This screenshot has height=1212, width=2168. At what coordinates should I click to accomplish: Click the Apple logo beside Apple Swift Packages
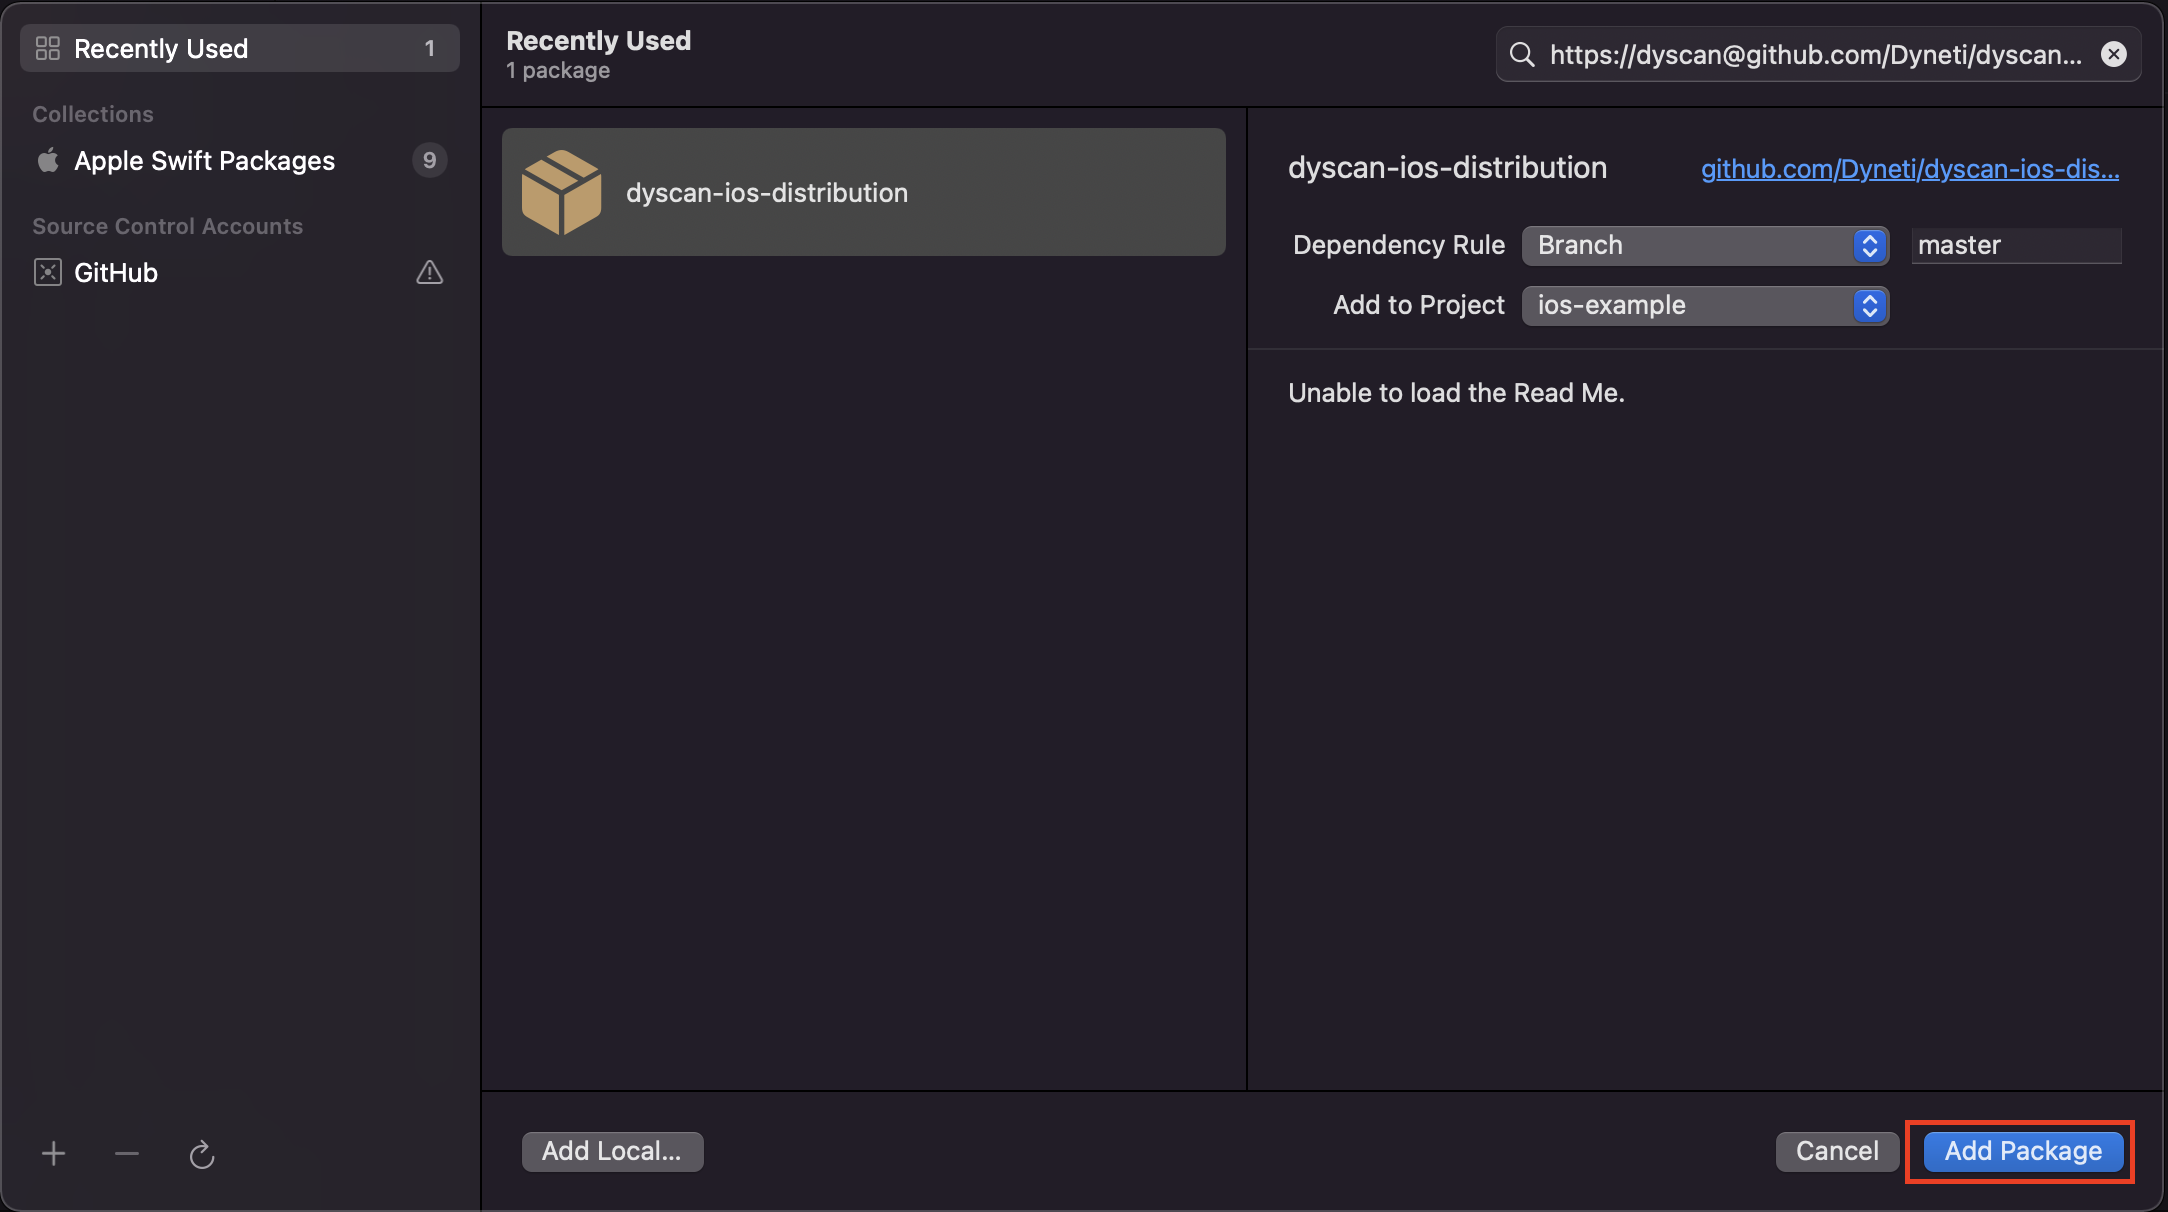[48, 160]
